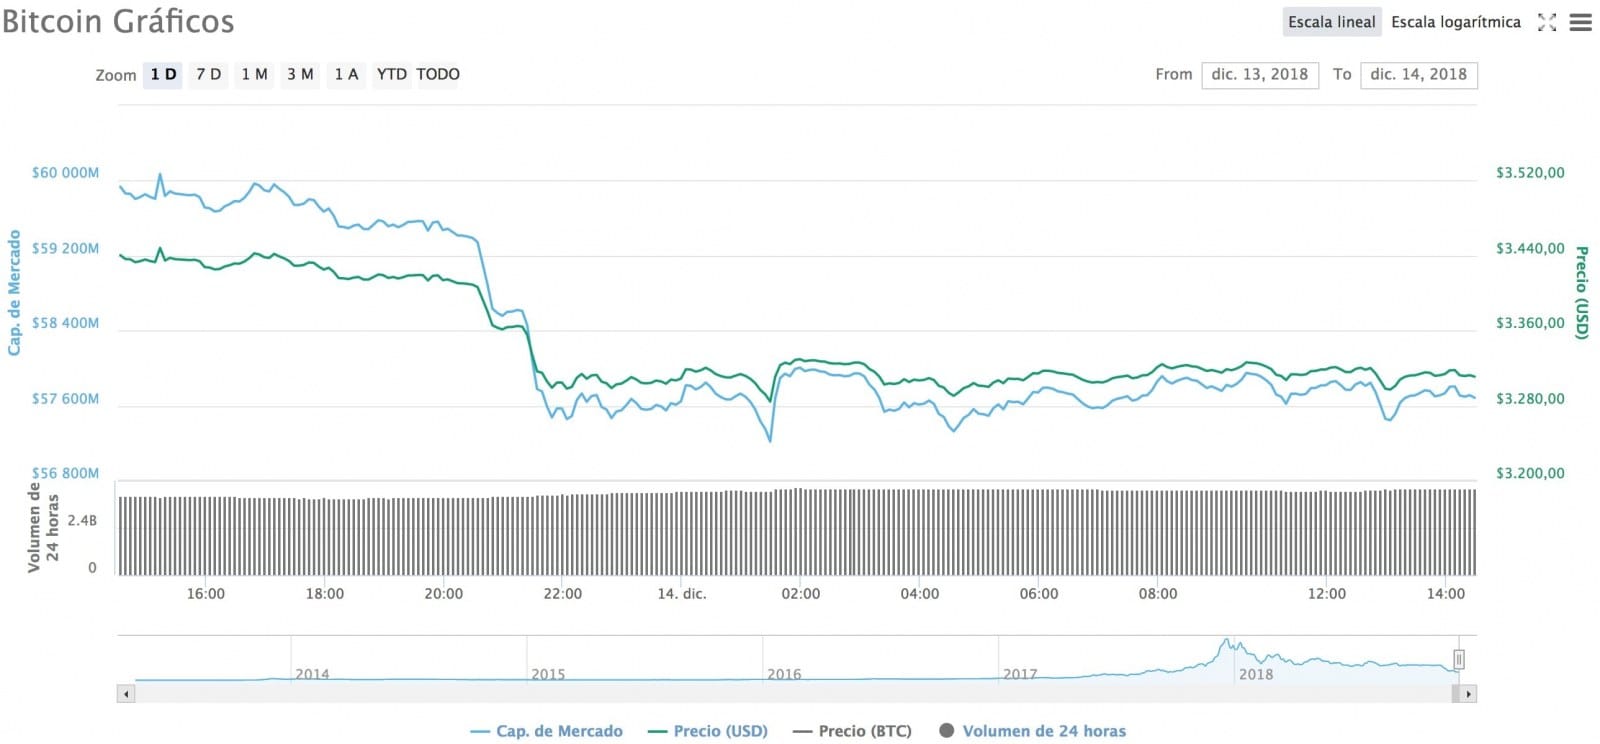This screenshot has width=1600, height=744.
Task: Click the 14. dic. date axis label
Action: click(682, 594)
